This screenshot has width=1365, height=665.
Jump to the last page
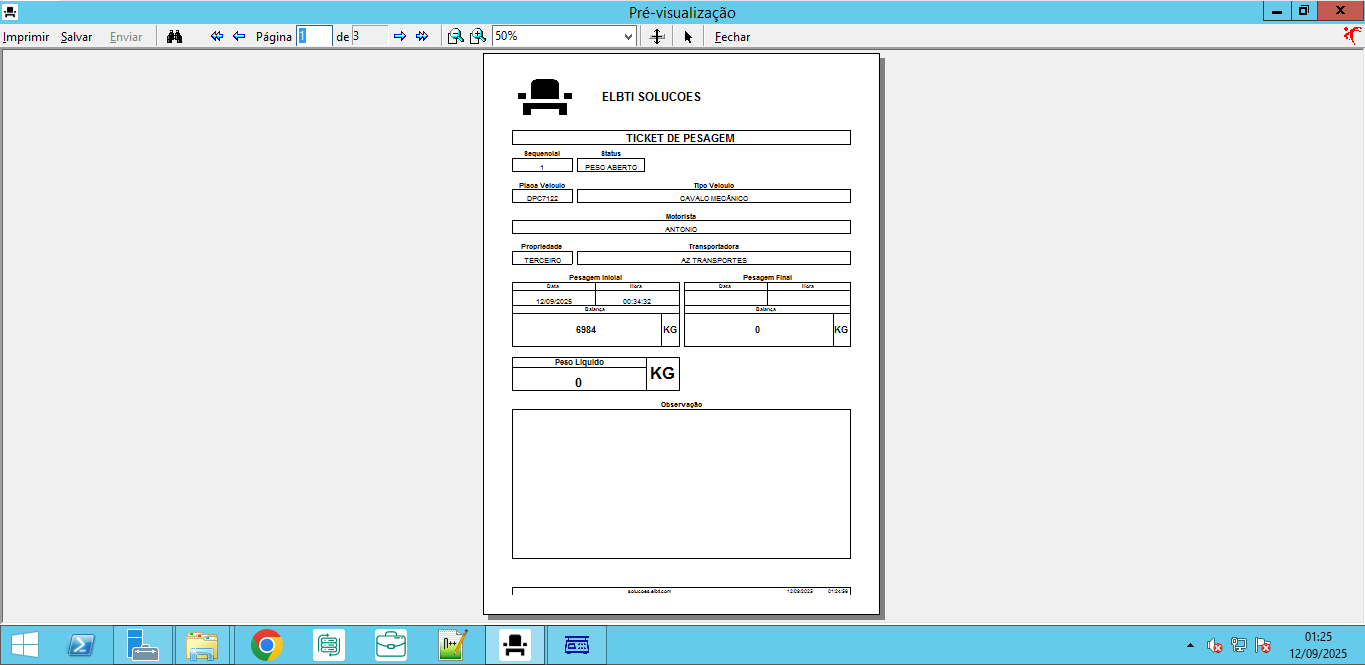click(422, 37)
